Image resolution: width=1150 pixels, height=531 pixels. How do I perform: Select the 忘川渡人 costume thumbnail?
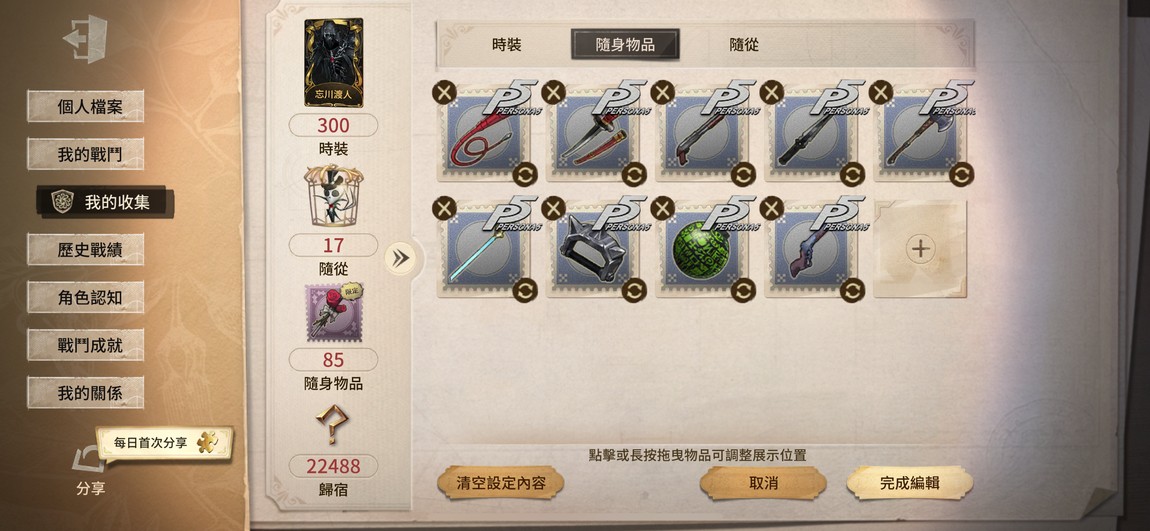tap(334, 63)
